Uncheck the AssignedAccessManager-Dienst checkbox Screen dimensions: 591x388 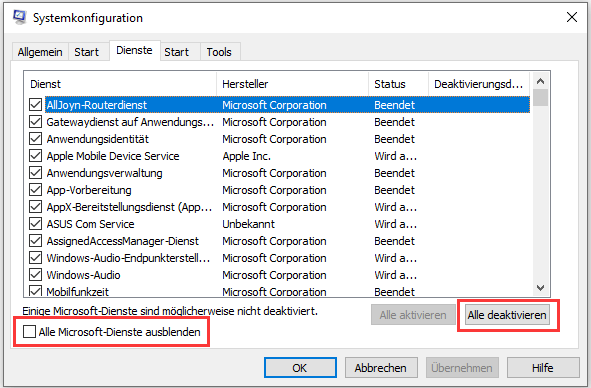pos(35,241)
